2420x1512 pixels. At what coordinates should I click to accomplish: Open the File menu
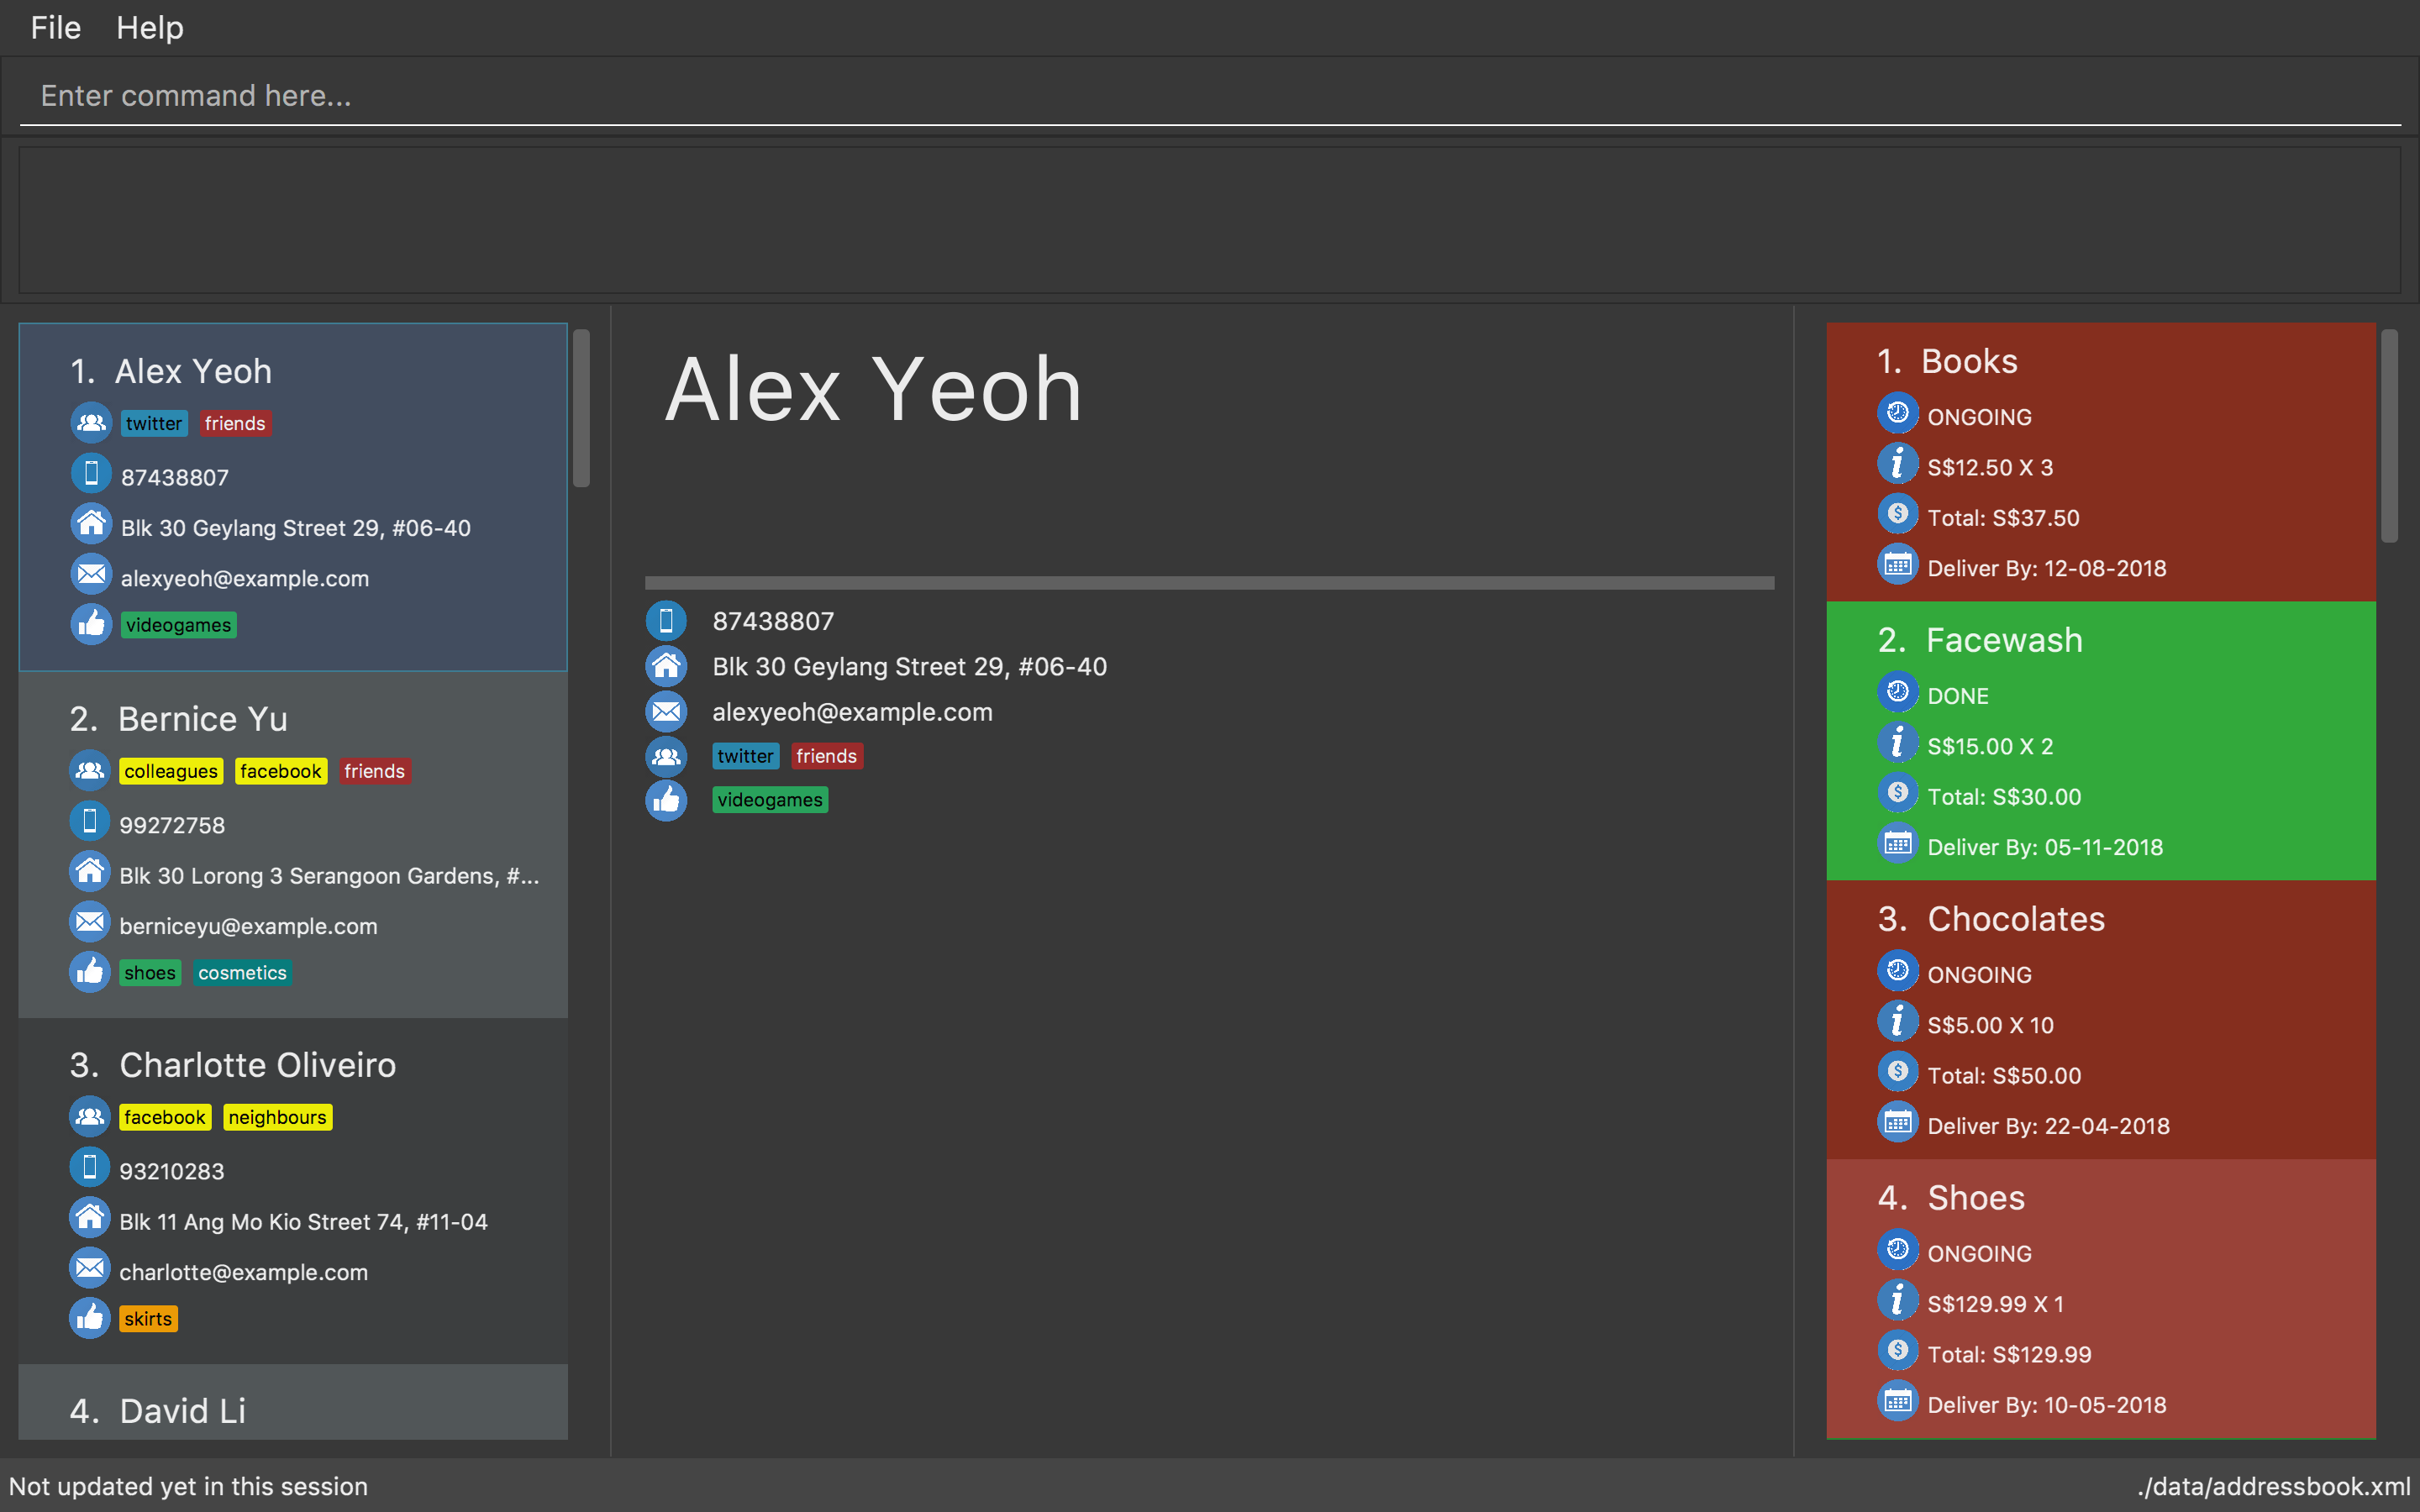tap(55, 28)
